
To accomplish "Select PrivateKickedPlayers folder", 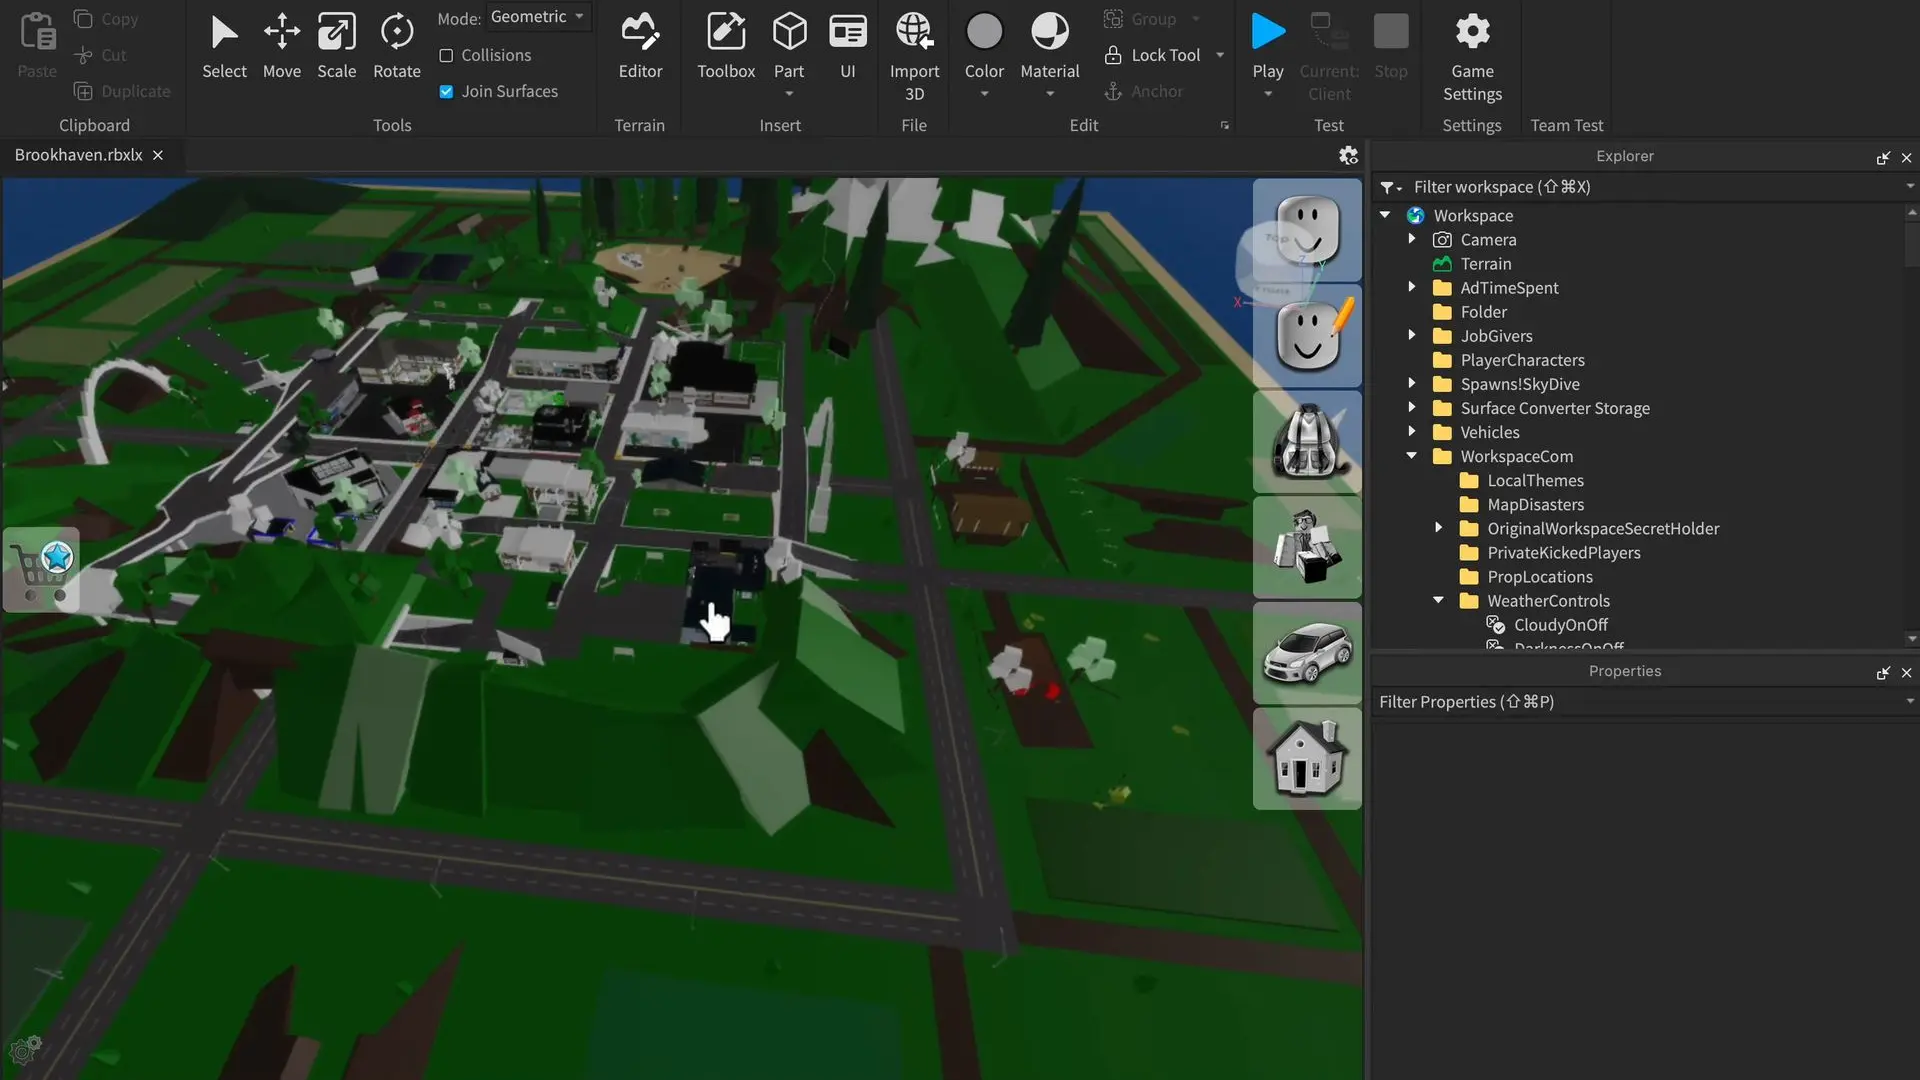I will (1563, 553).
